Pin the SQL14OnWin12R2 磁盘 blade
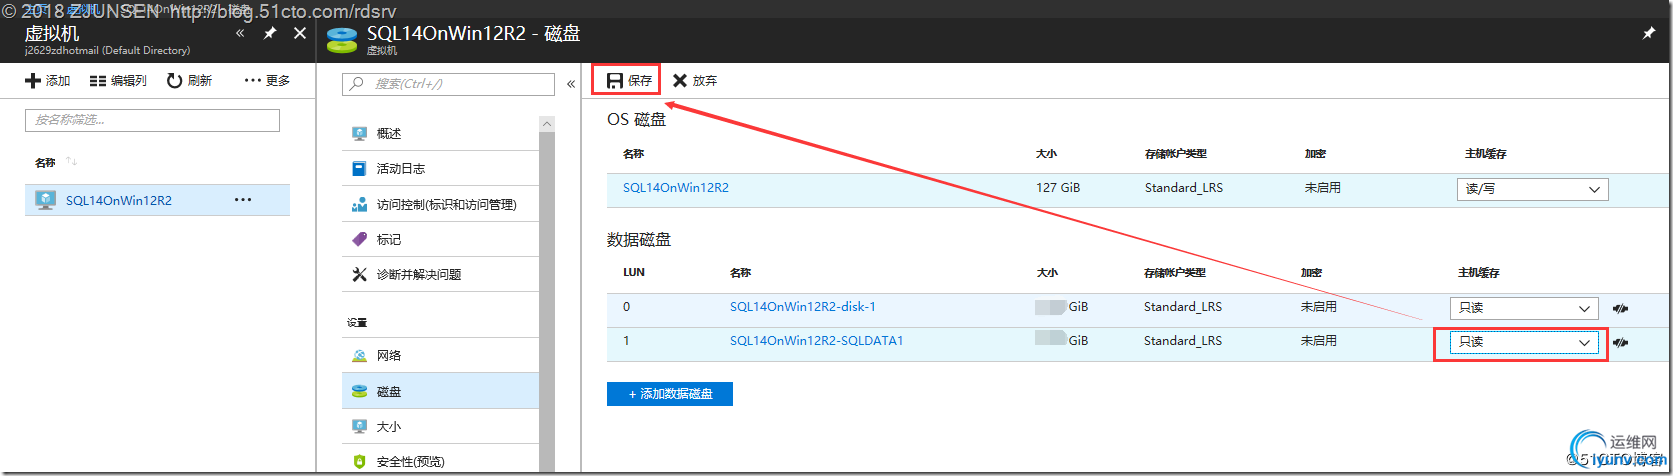This screenshot has height=476, width=1673. pos(1649,33)
